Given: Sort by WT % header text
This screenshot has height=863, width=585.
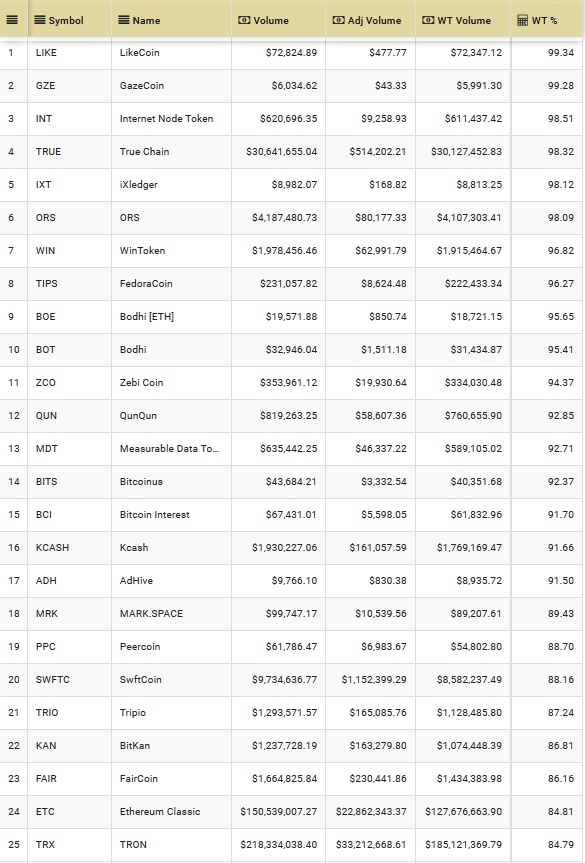Looking at the screenshot, I should (x=544, y=20).
